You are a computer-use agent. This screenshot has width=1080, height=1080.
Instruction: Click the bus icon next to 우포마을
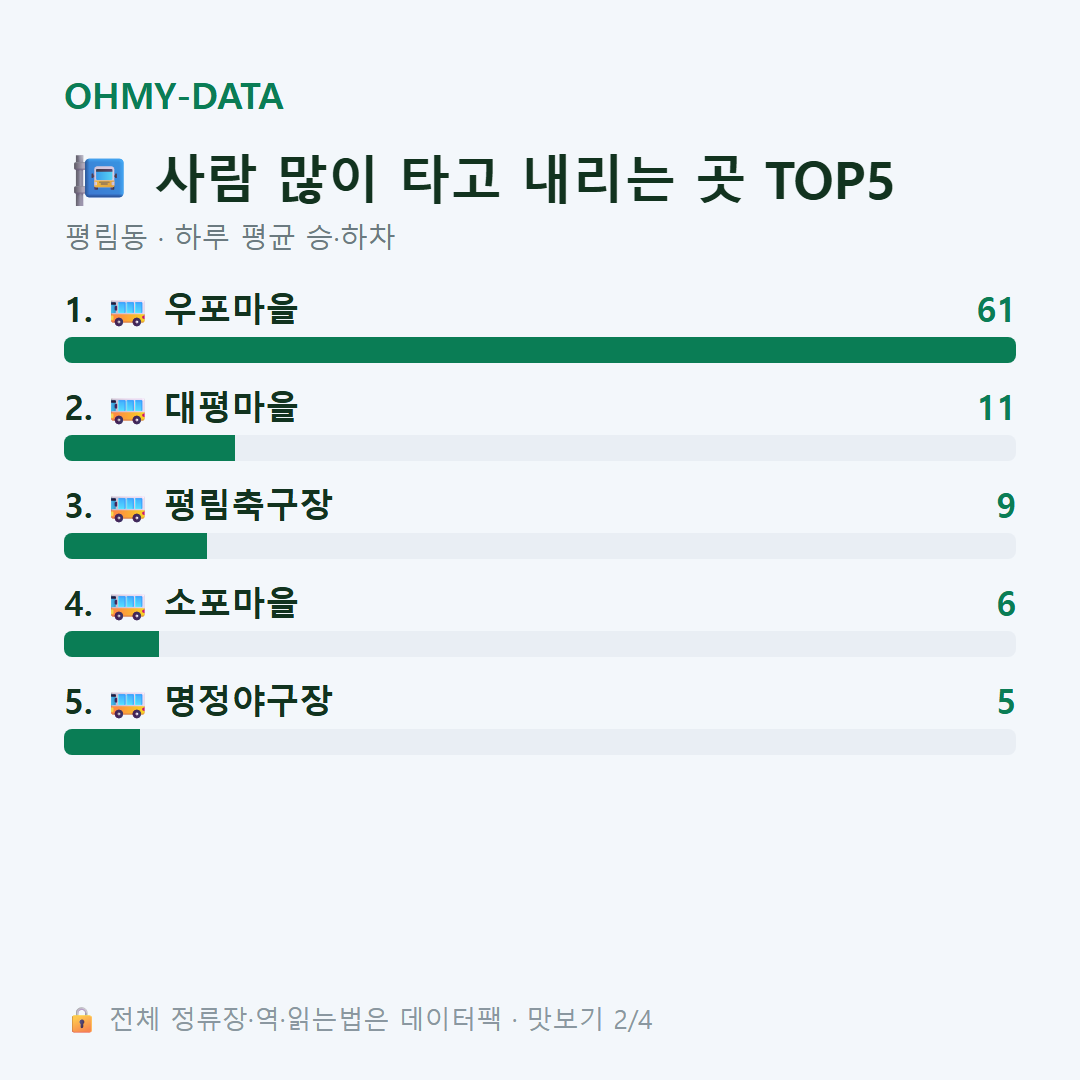click(127, 312)
